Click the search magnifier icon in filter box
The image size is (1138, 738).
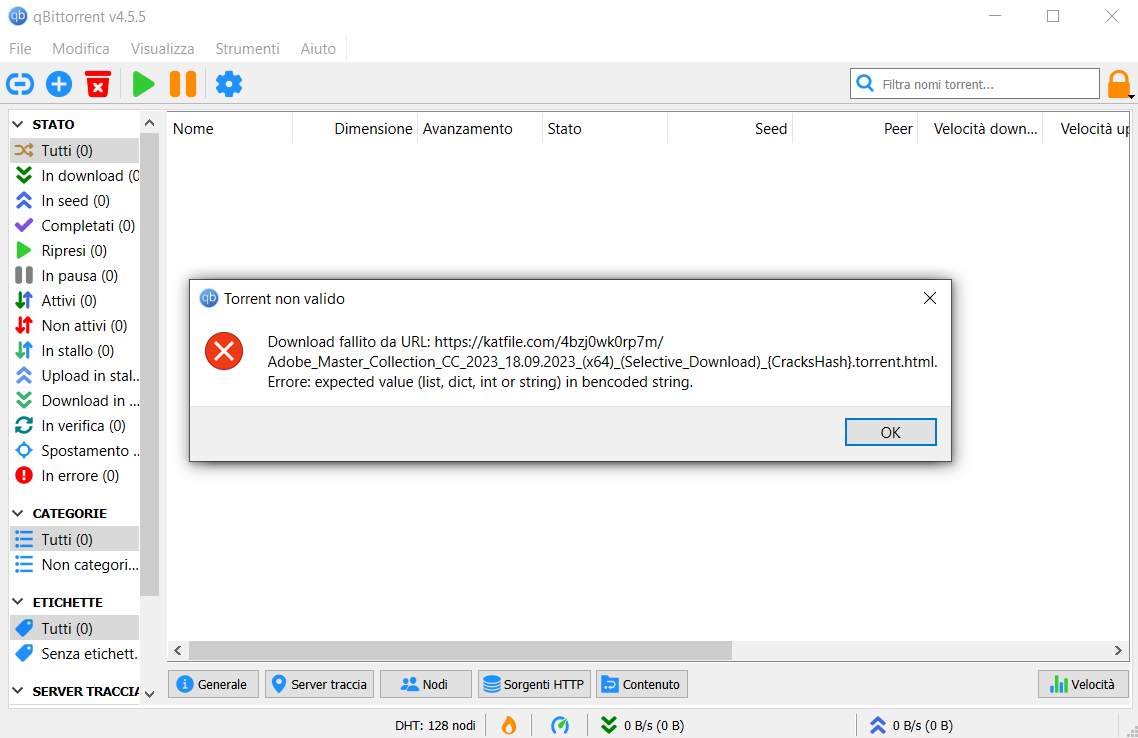click(x=865, y=83)
